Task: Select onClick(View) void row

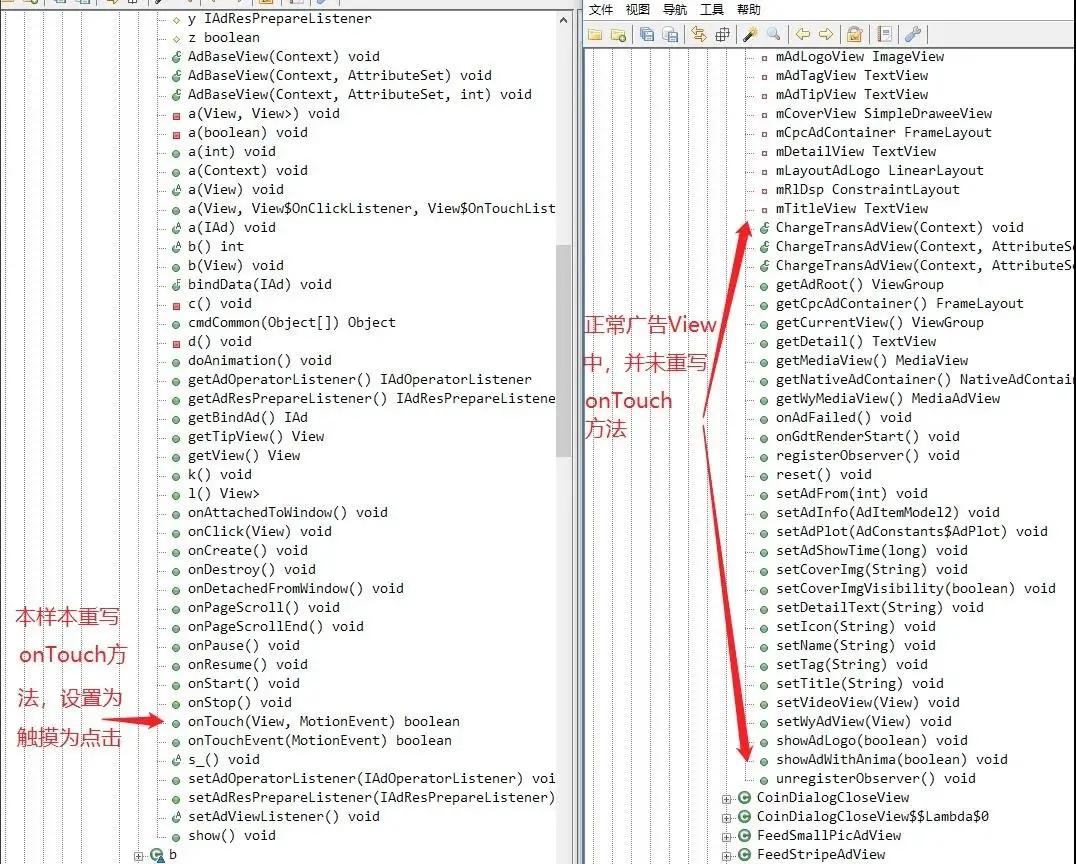Action: point(259,531)
